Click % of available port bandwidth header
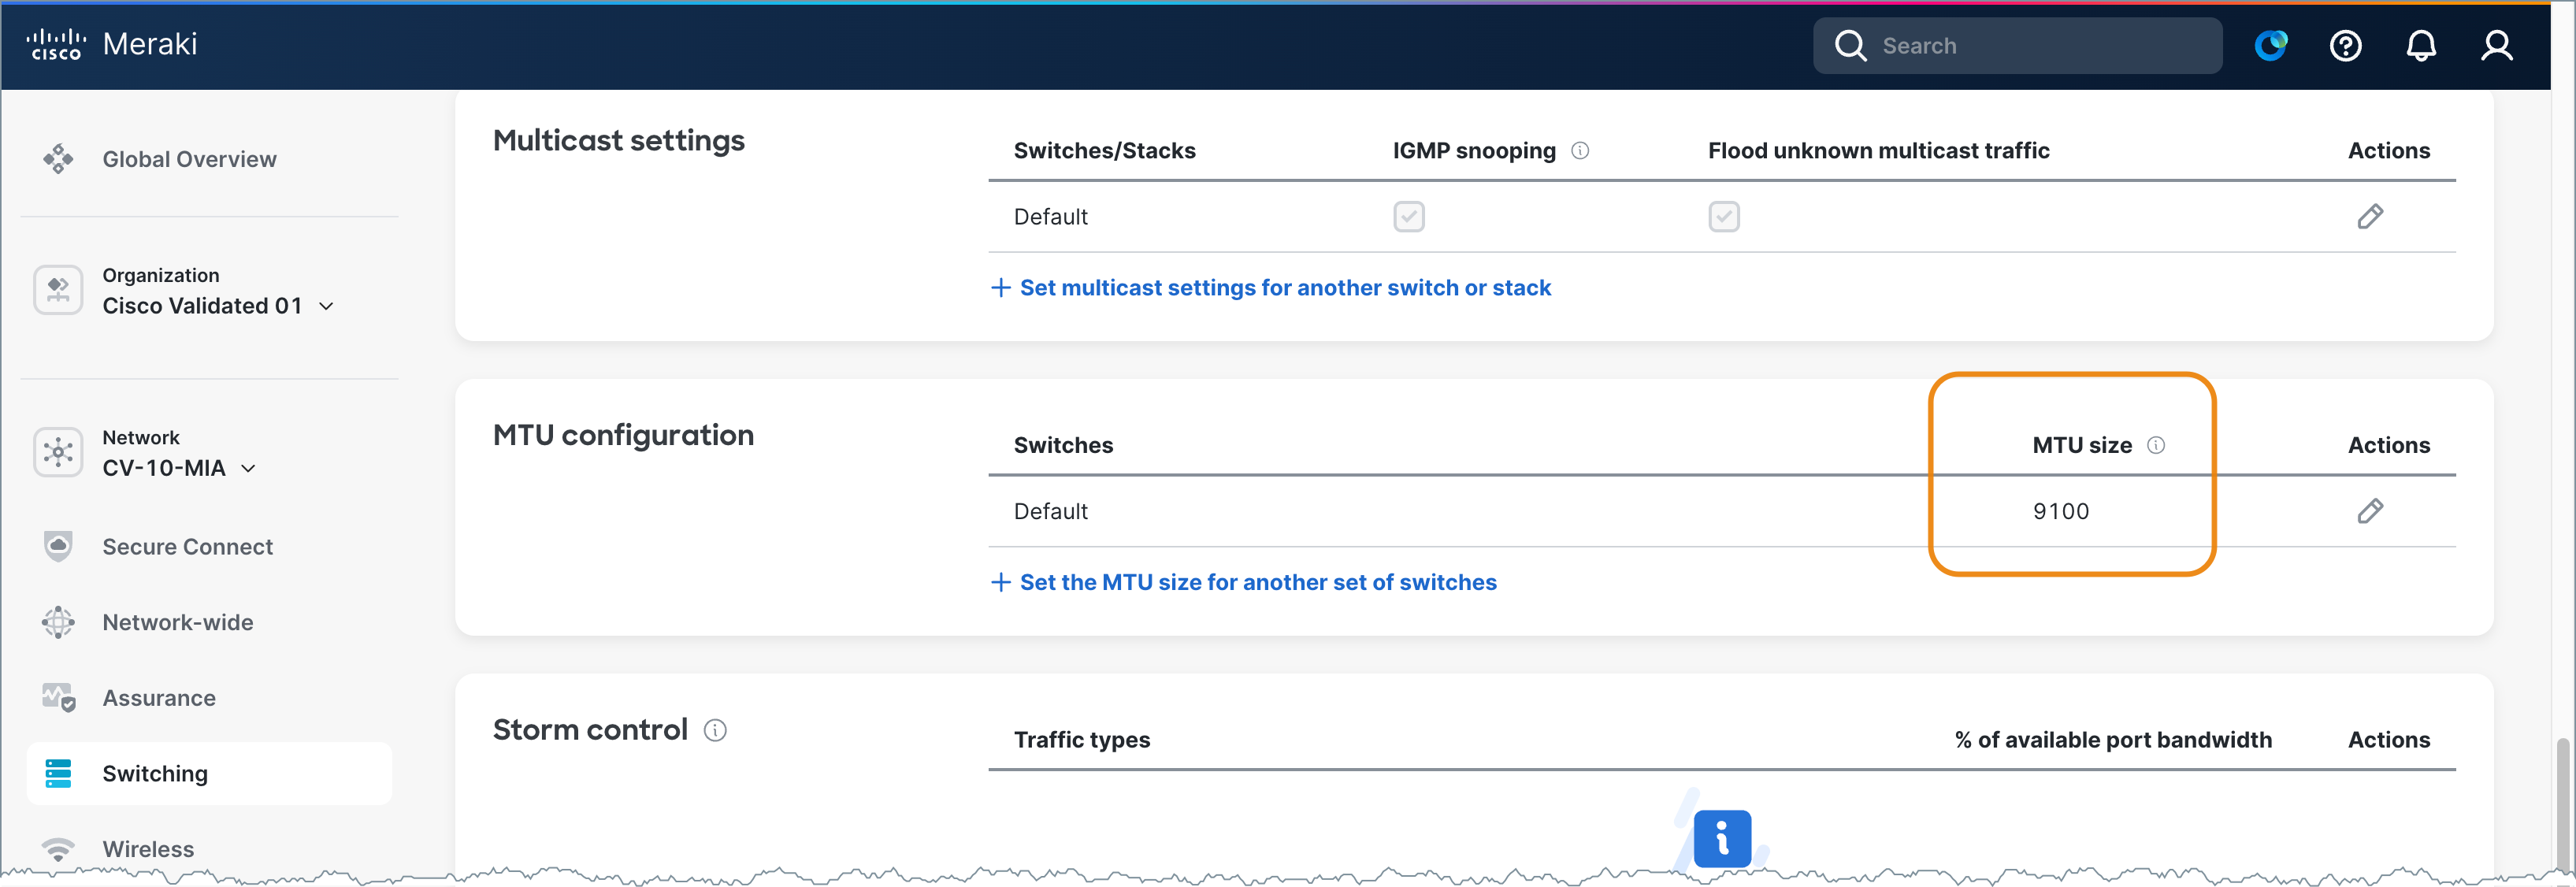Viewport: 2576px width, 887px height. 2113,740
